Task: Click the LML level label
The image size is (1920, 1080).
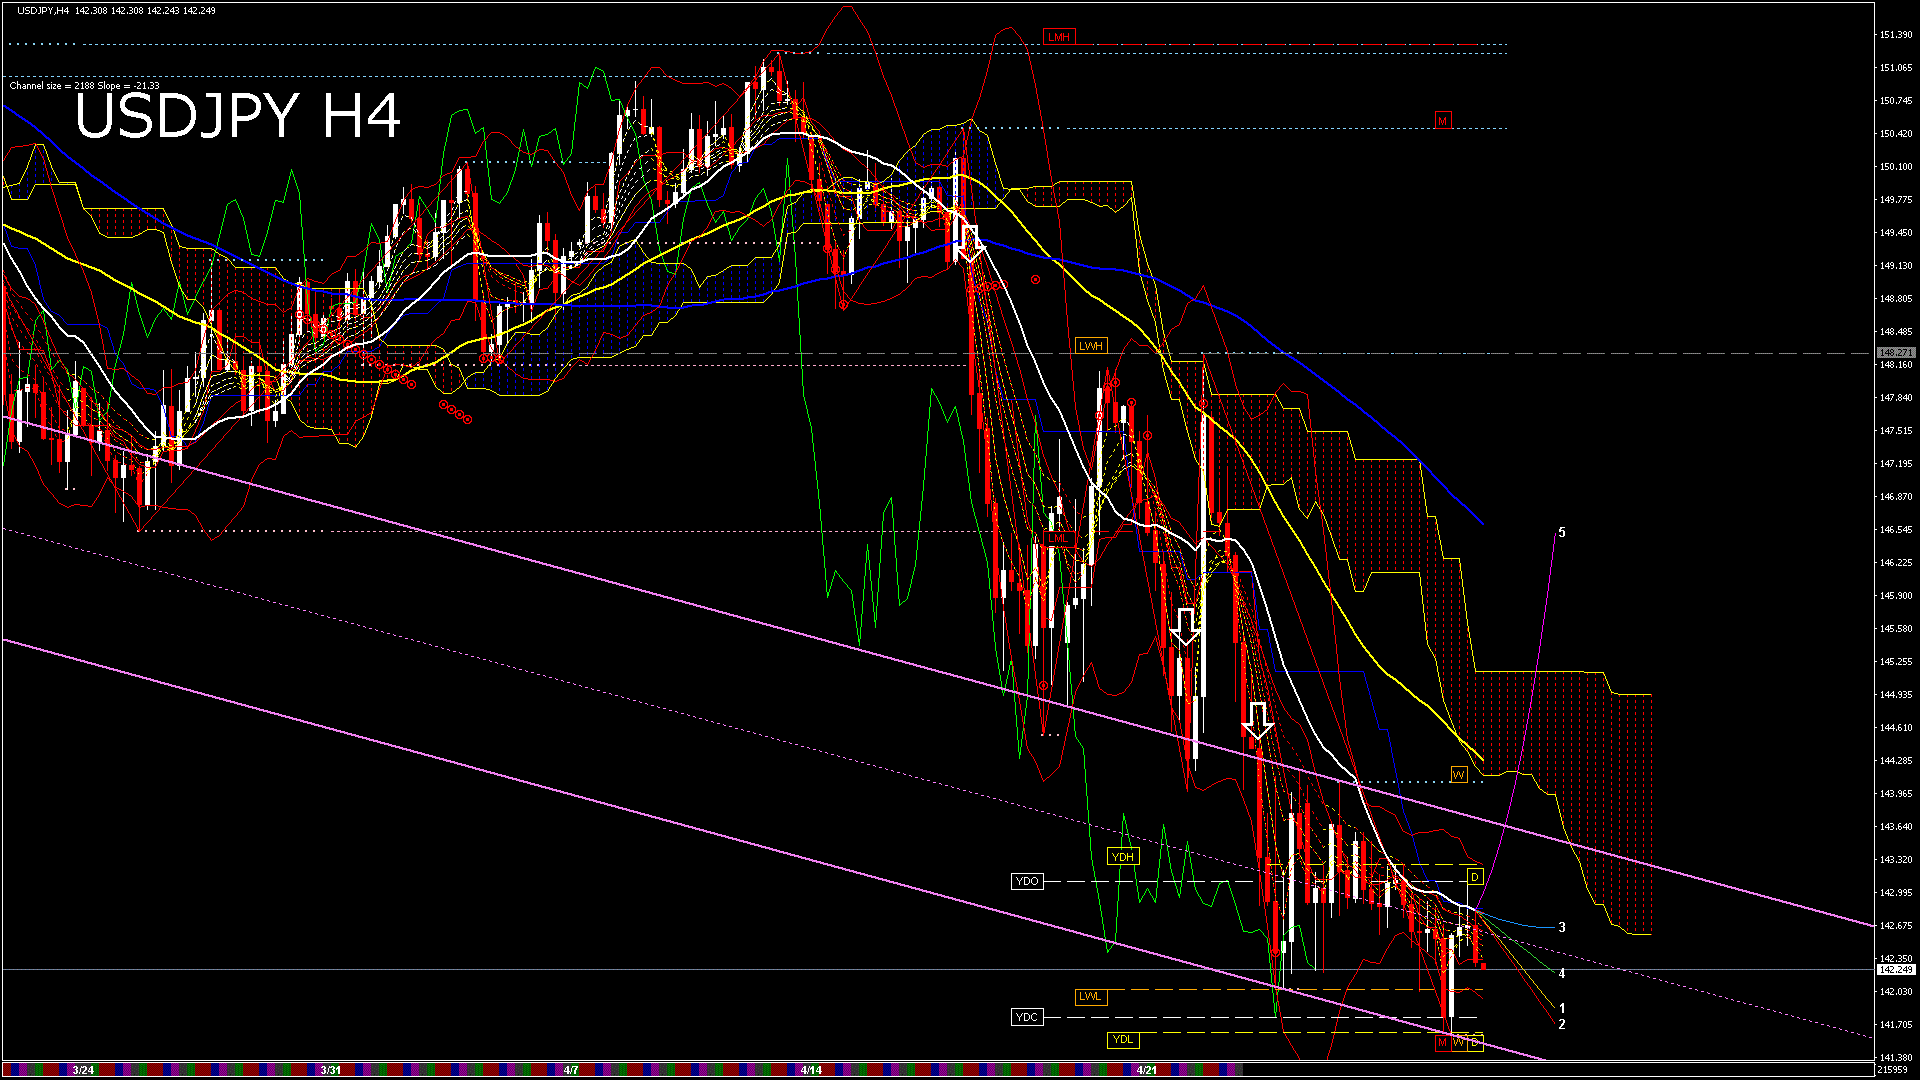Action: [1058, 538]
